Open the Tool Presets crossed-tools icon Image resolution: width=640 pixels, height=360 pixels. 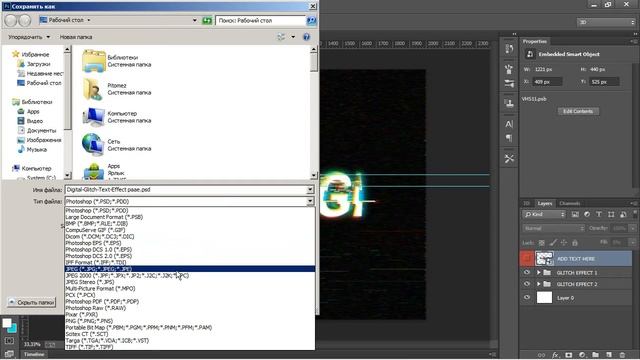pyautogui.click(x=509, y=158)
